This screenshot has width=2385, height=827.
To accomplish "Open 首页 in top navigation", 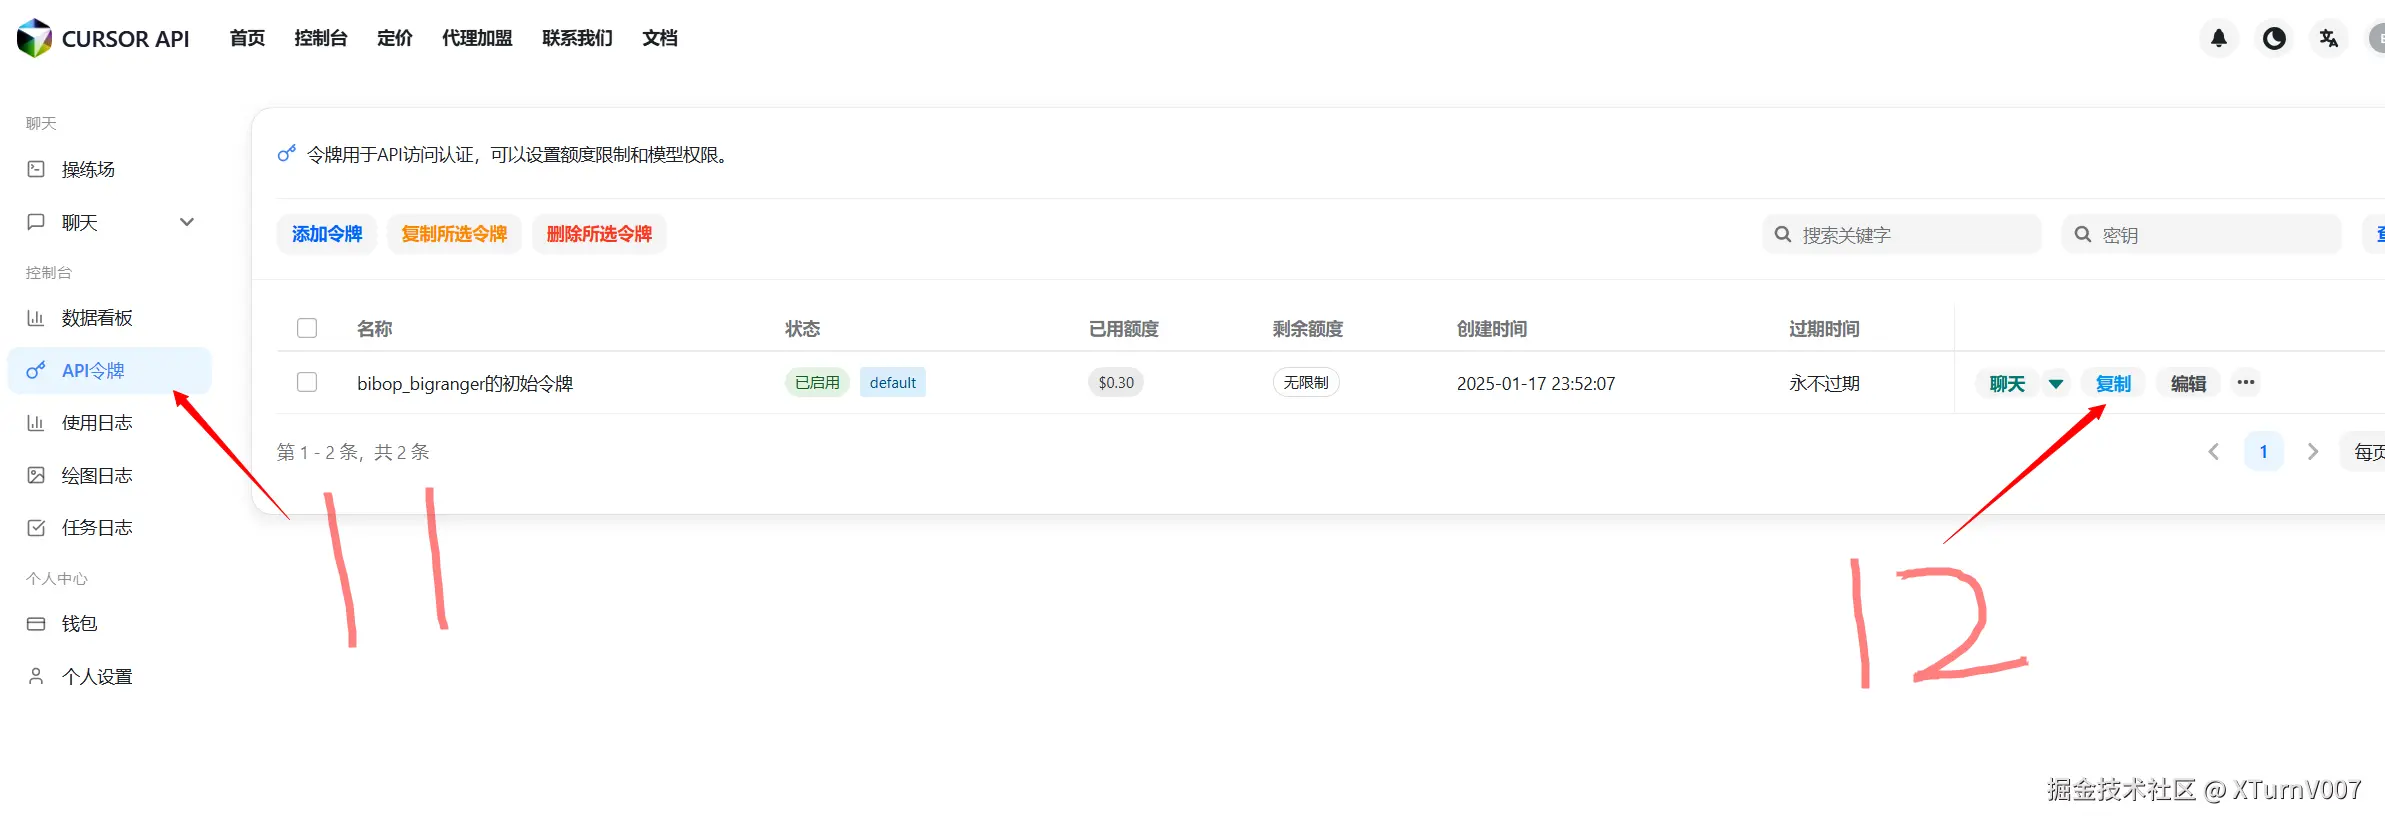I will tap(247, 38).
